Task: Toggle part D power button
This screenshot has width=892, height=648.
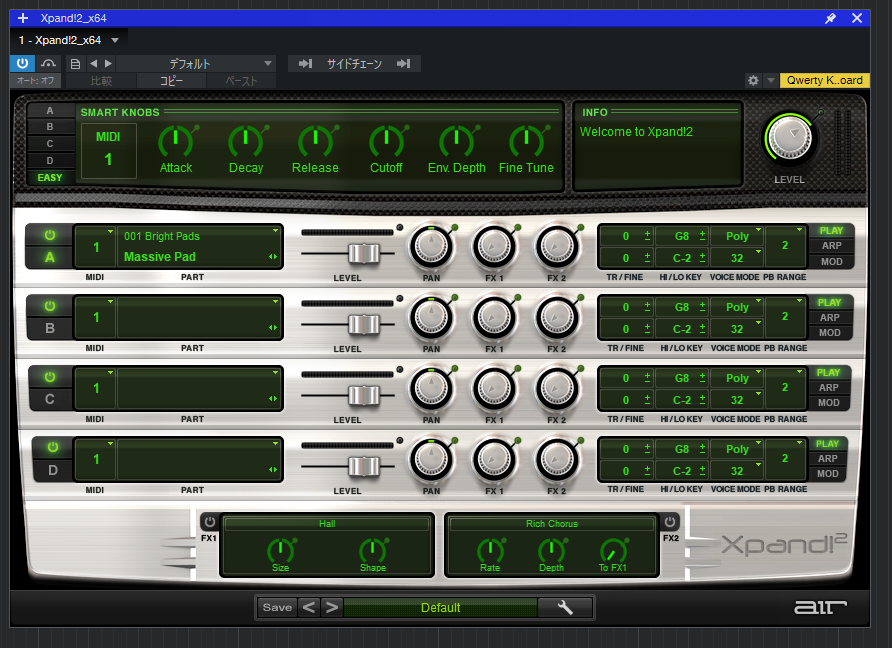Action: click(53, 447)
